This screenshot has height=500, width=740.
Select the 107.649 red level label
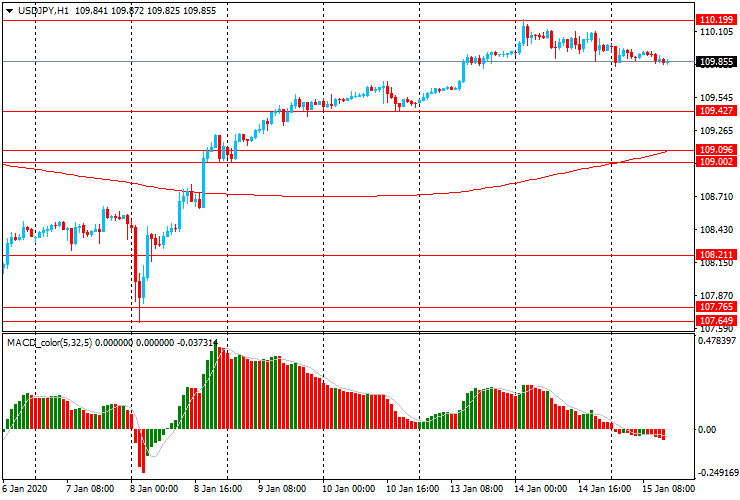point(716,321)
